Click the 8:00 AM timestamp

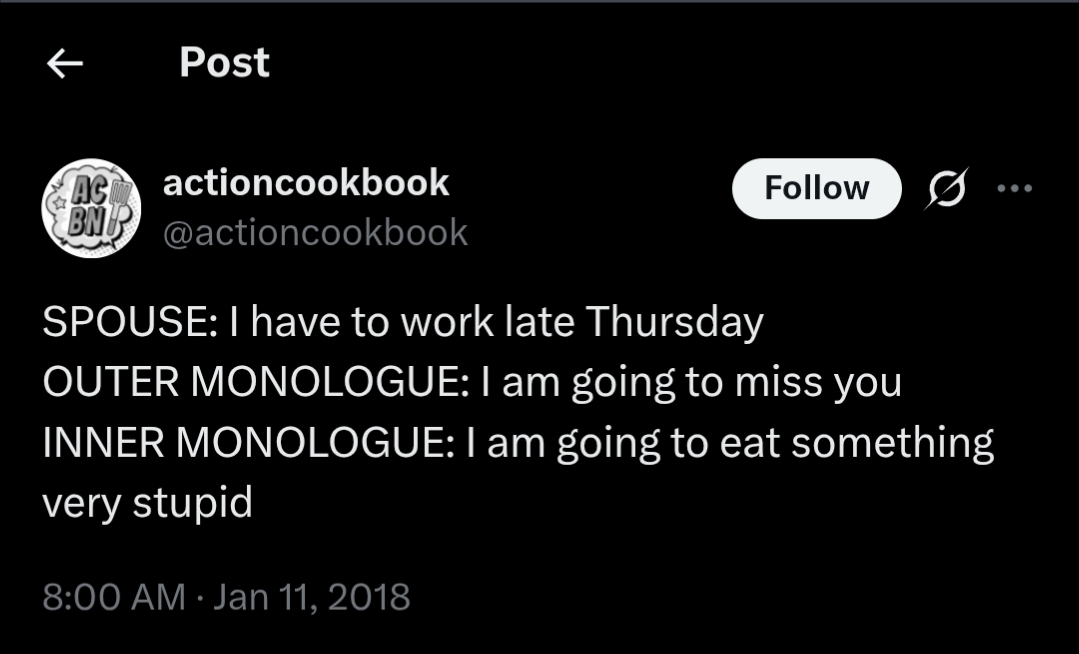[113, 597]
